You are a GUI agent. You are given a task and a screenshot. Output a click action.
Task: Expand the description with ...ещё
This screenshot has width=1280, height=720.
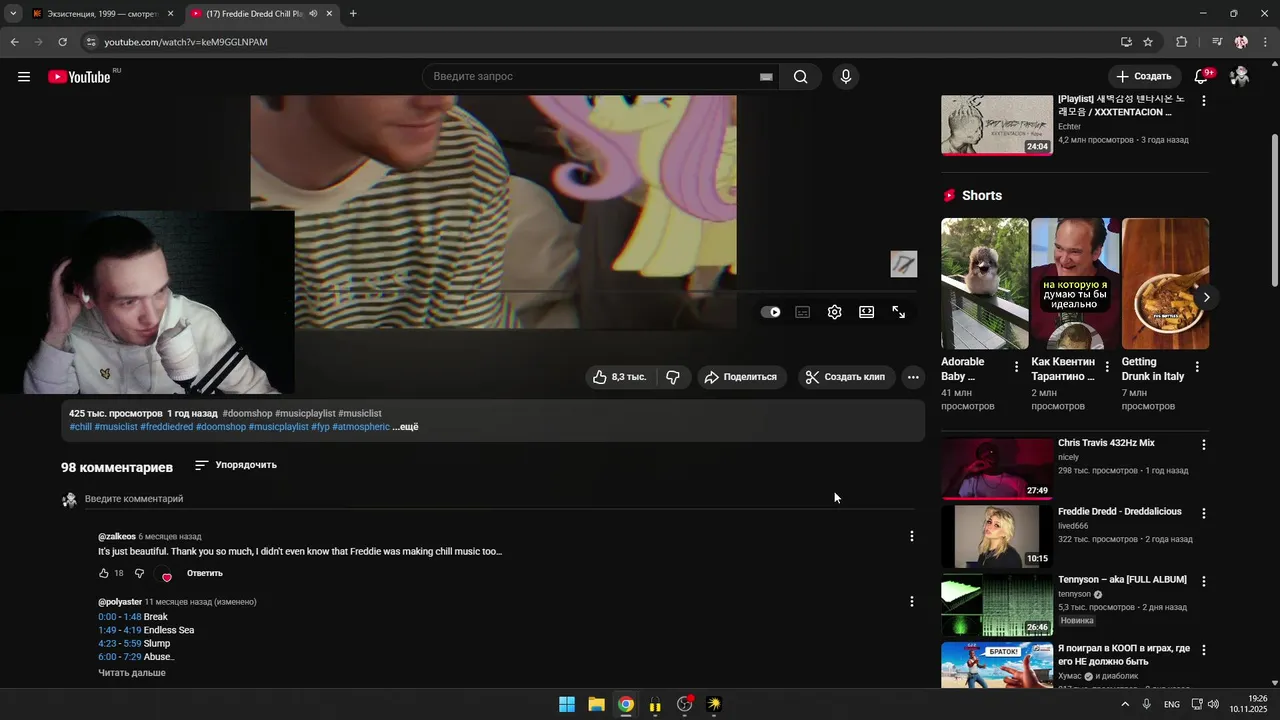(x=405, y=427)
